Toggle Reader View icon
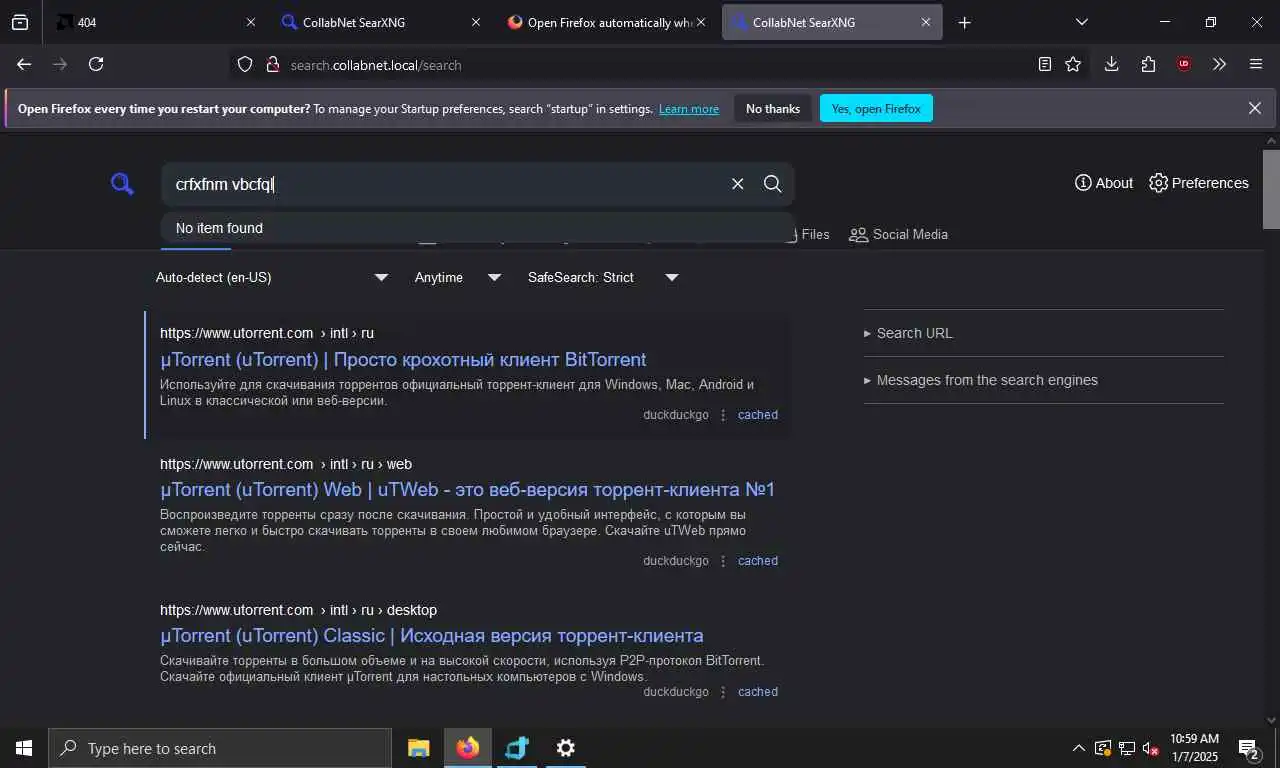 1044,64
